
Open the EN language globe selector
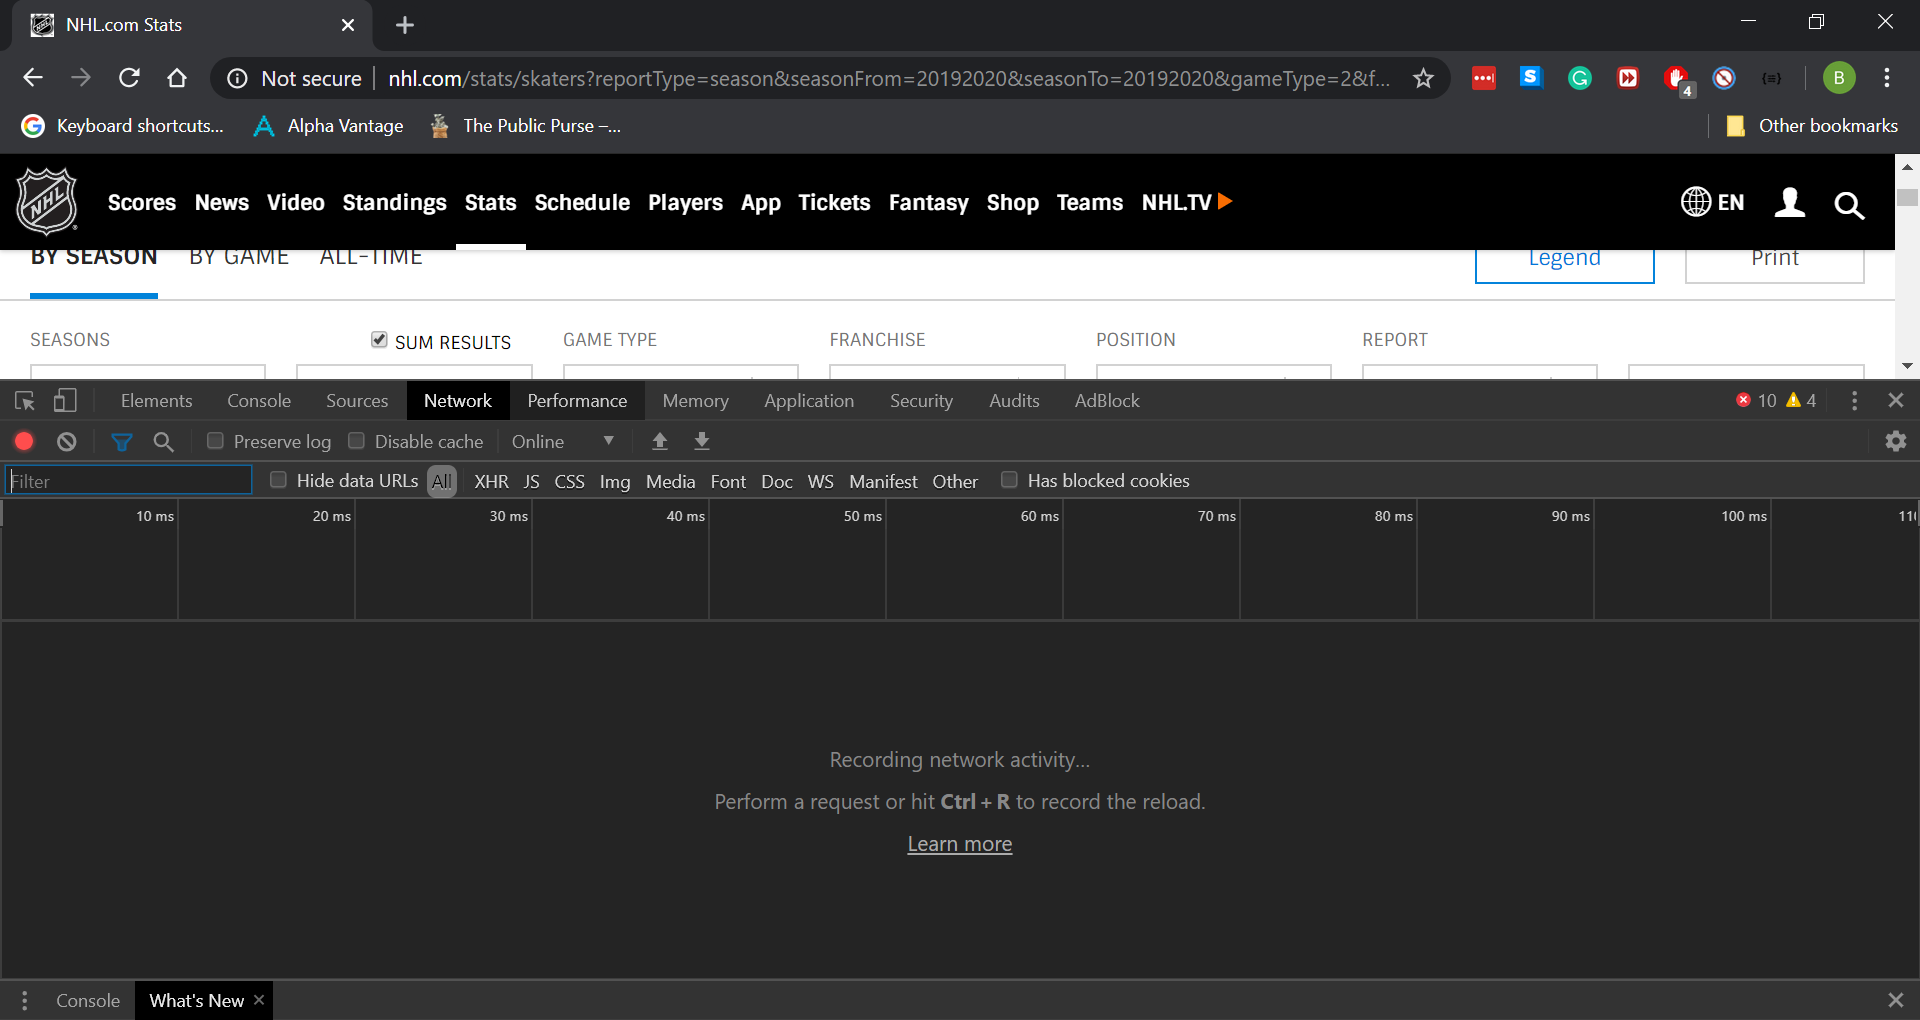tap(1712, 202)
